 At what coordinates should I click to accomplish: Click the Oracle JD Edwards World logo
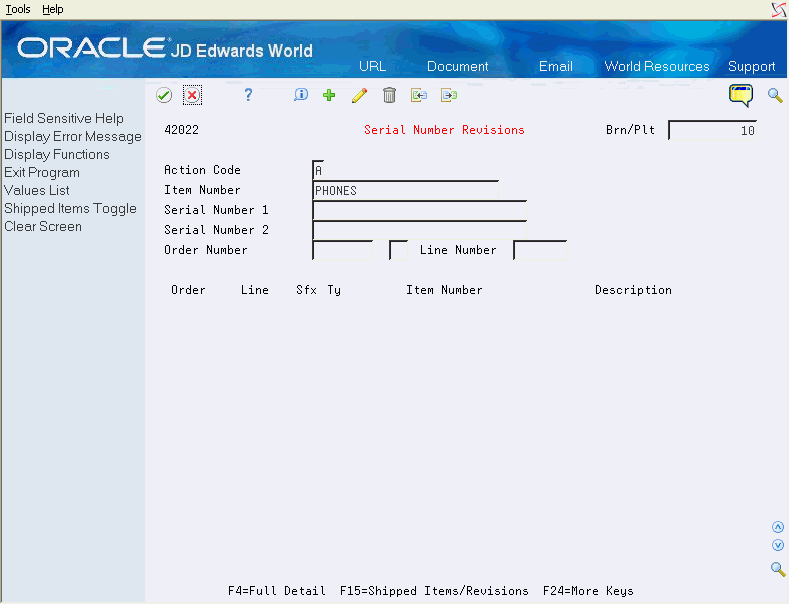point(165,48)
